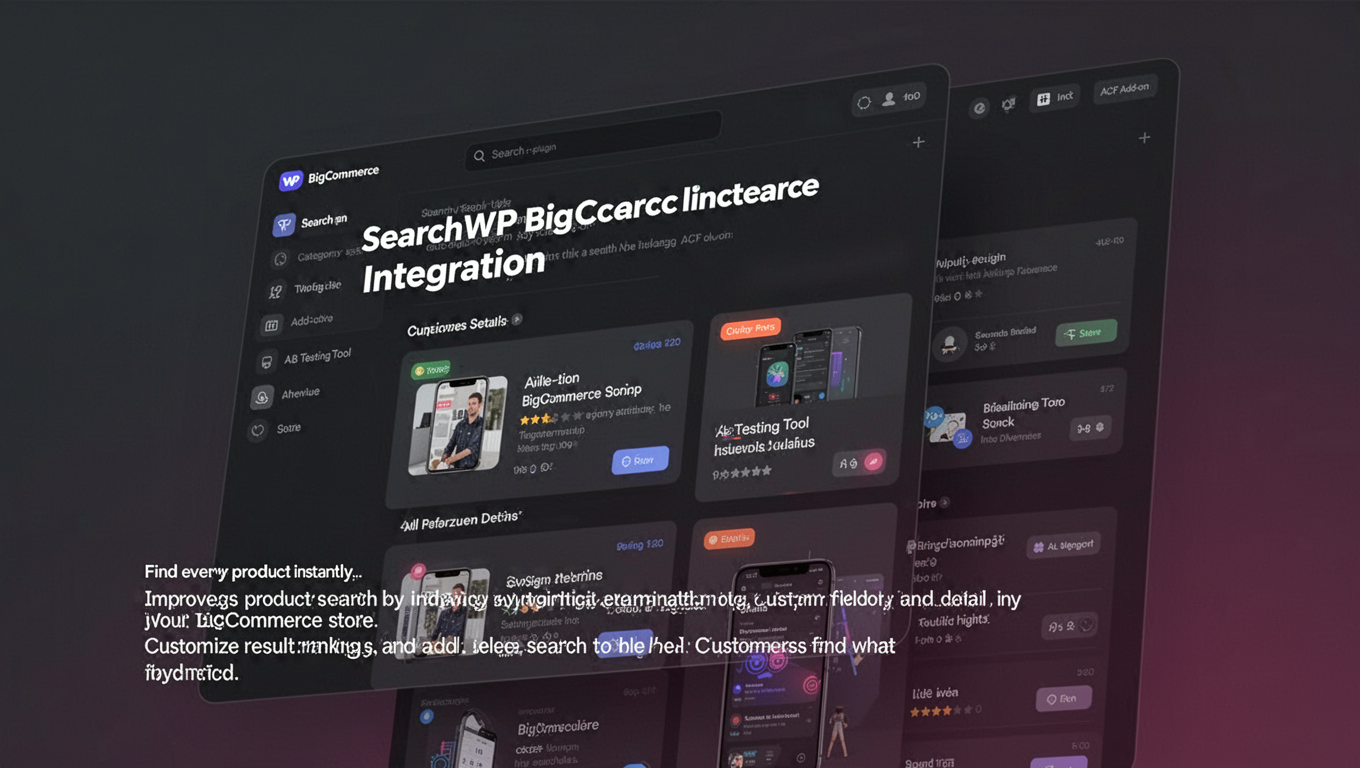
Task: Select the WP BigCommerce logo icon
Action: (290, 179)
